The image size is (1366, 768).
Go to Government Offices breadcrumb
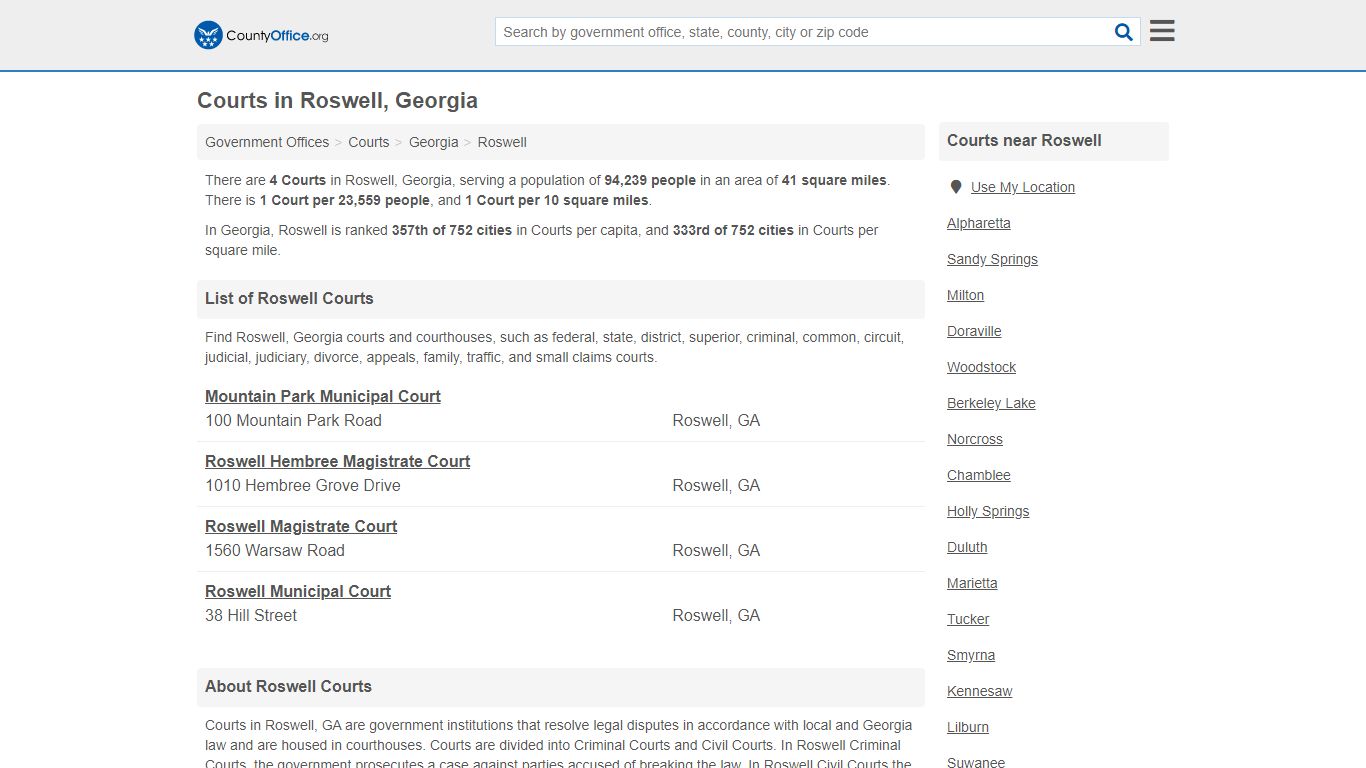267,142
